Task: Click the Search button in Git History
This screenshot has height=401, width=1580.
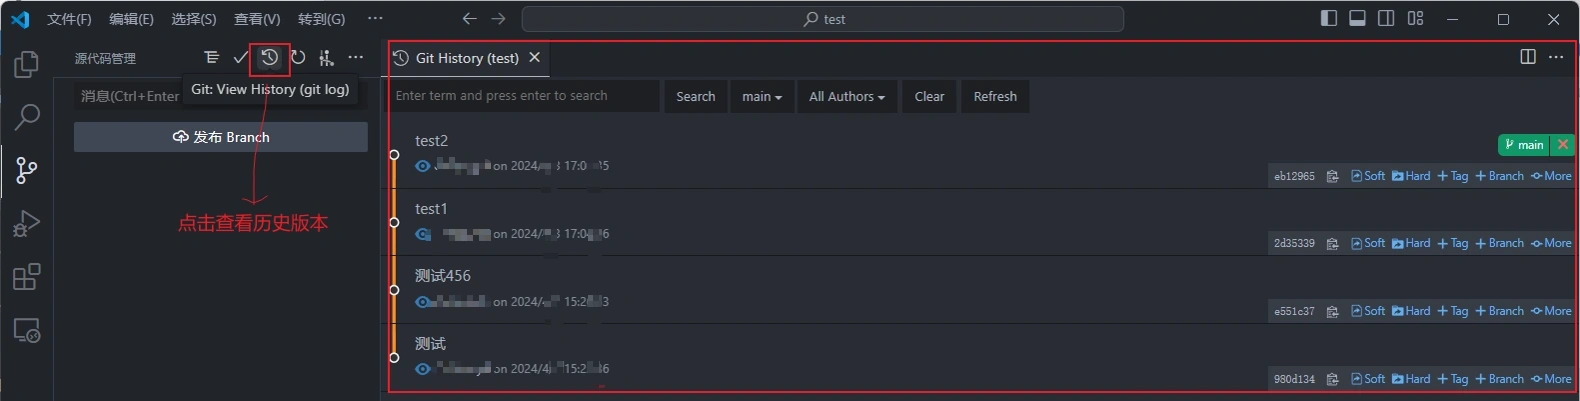Action: [x=696, y=96]
